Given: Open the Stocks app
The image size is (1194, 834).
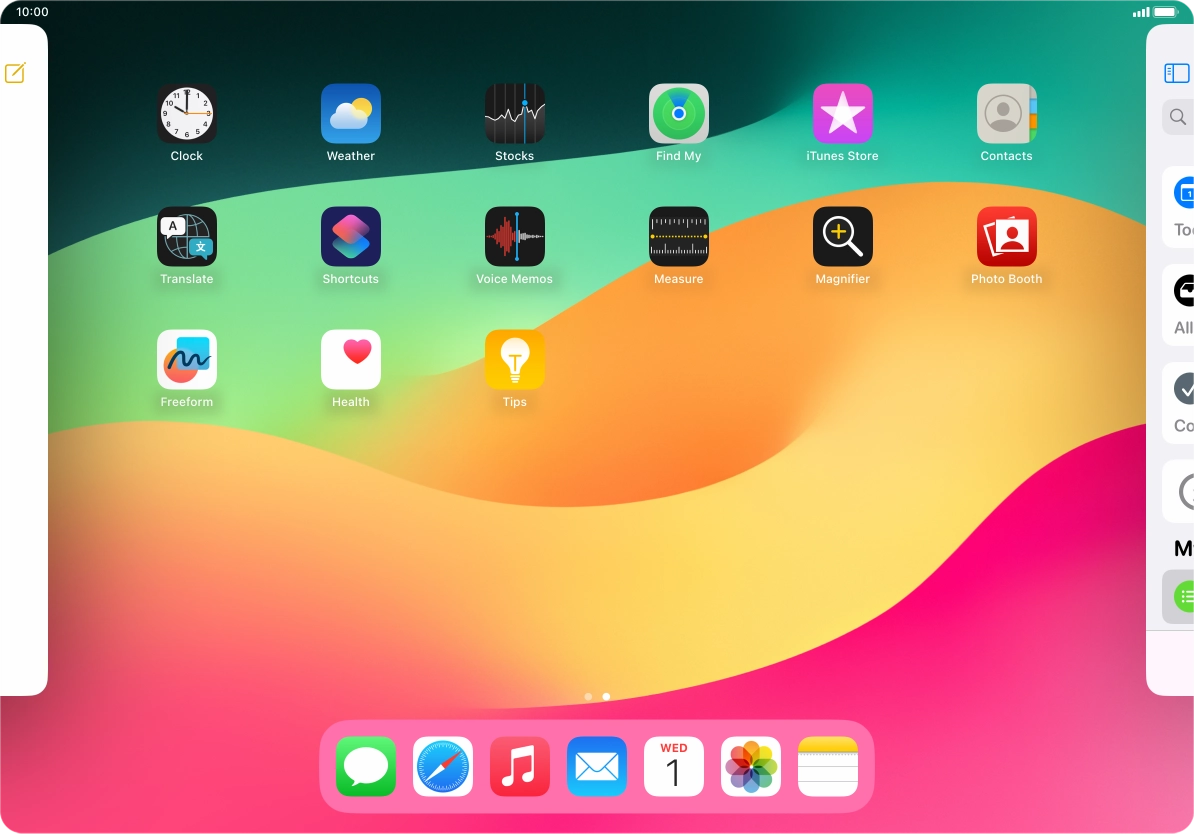Looking at the screenshot, I should (x=515, y=114).
